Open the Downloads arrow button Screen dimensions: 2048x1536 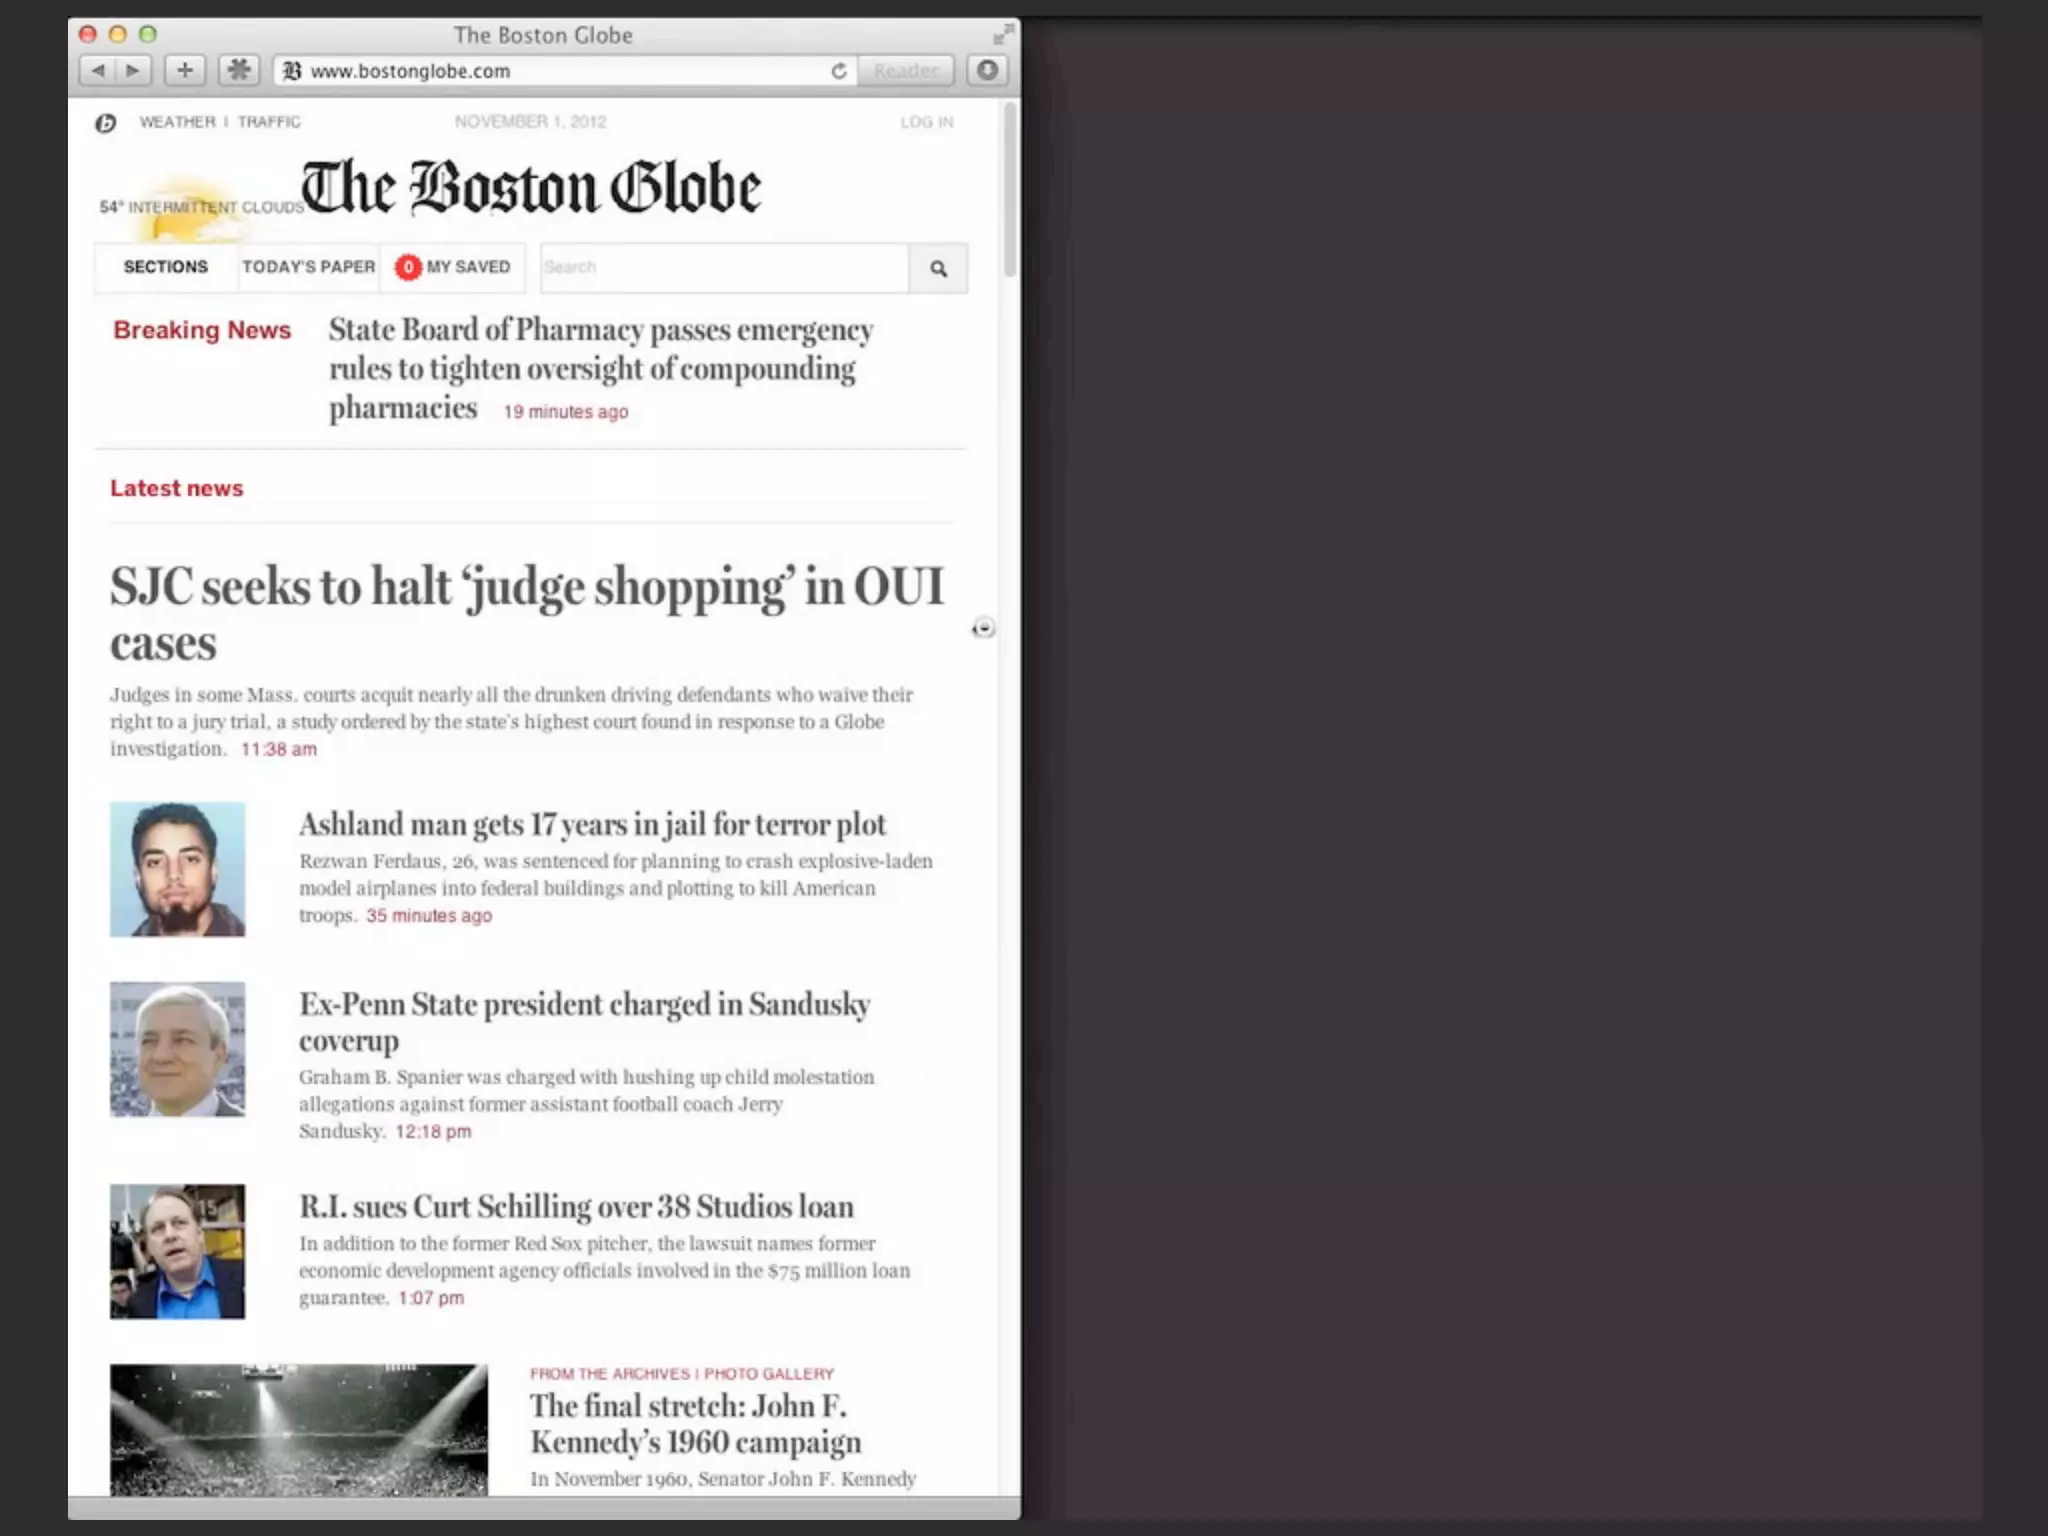click(987, 70)
